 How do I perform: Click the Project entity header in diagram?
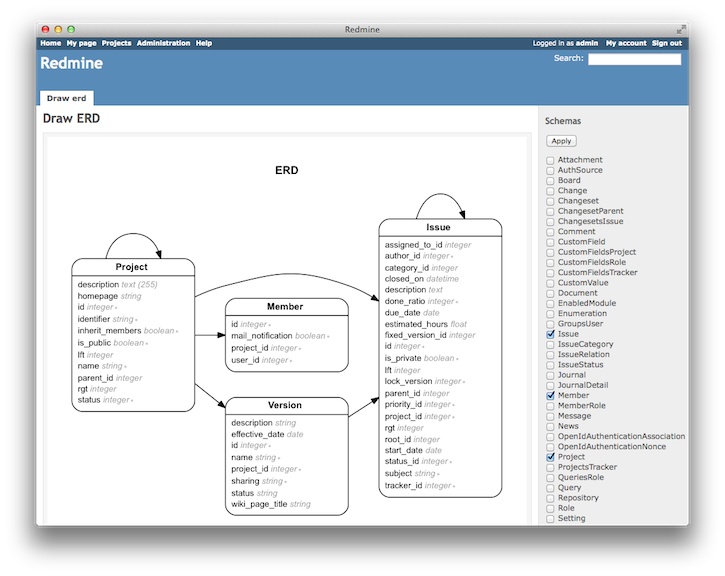coord(132,267)
